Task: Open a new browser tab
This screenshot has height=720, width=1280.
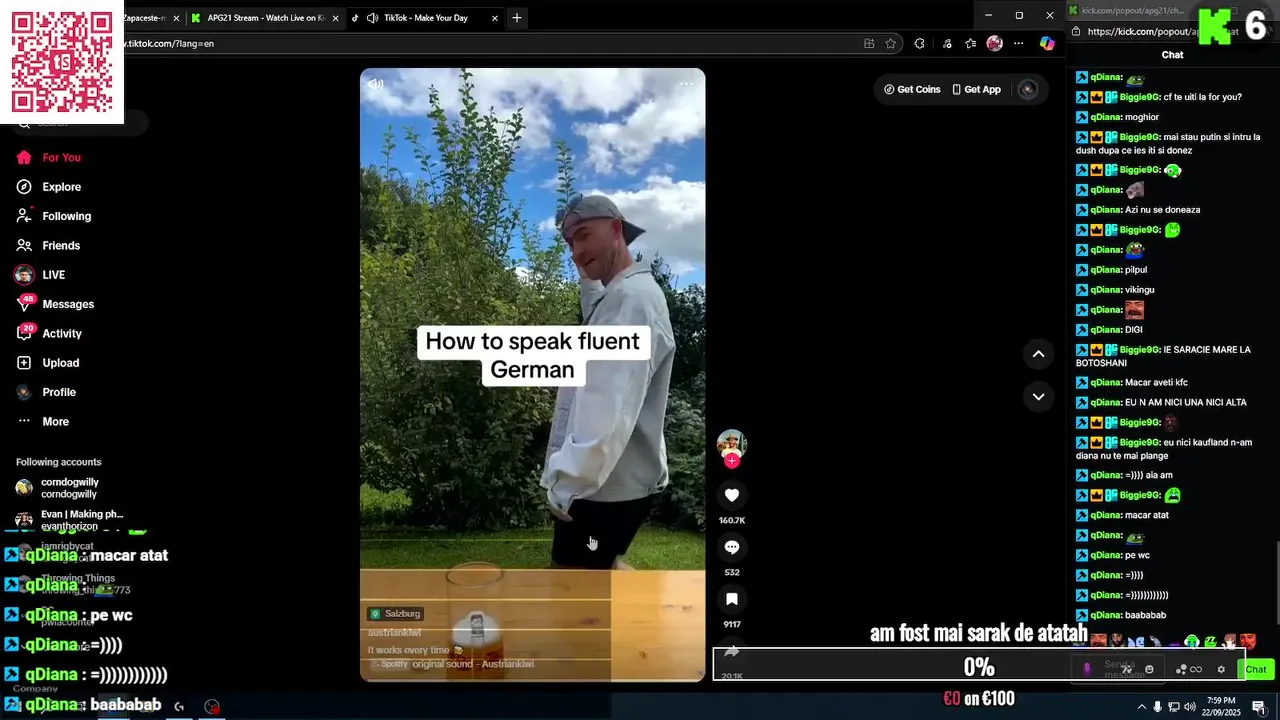Action: click(x=517, y=18)
